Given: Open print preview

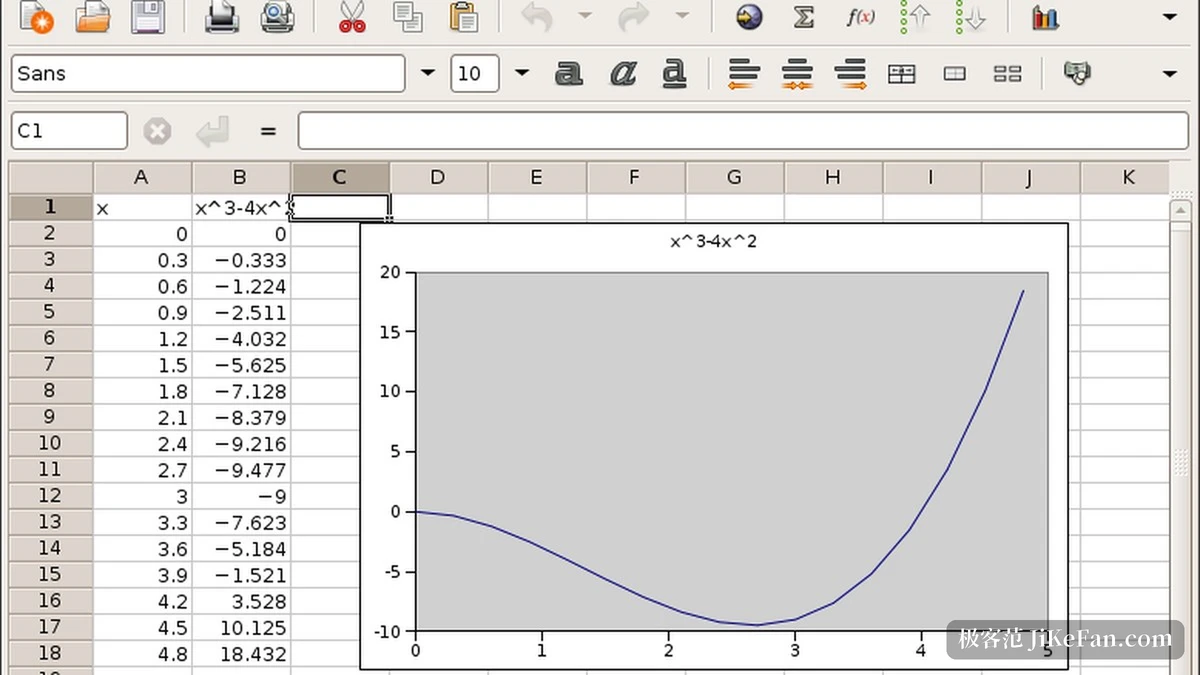Looking at the screenshot, I should point(277,17).
